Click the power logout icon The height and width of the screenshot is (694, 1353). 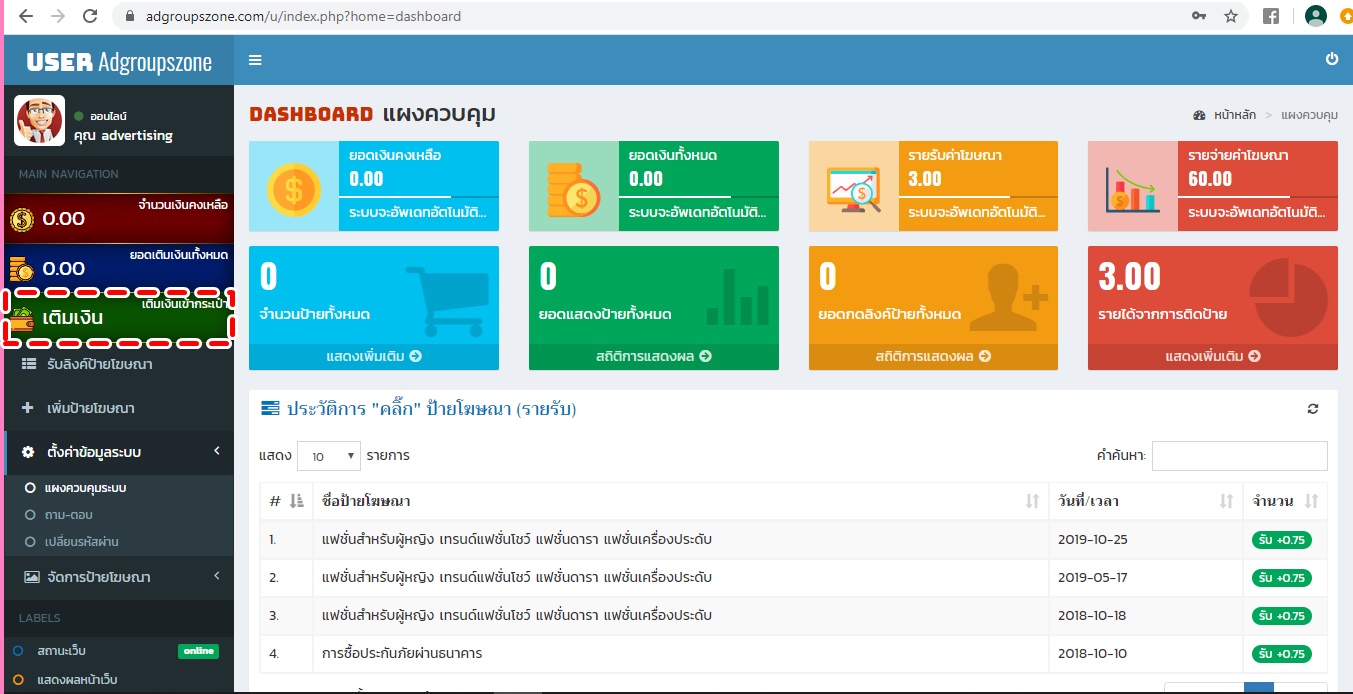(x=1331, y=60)
